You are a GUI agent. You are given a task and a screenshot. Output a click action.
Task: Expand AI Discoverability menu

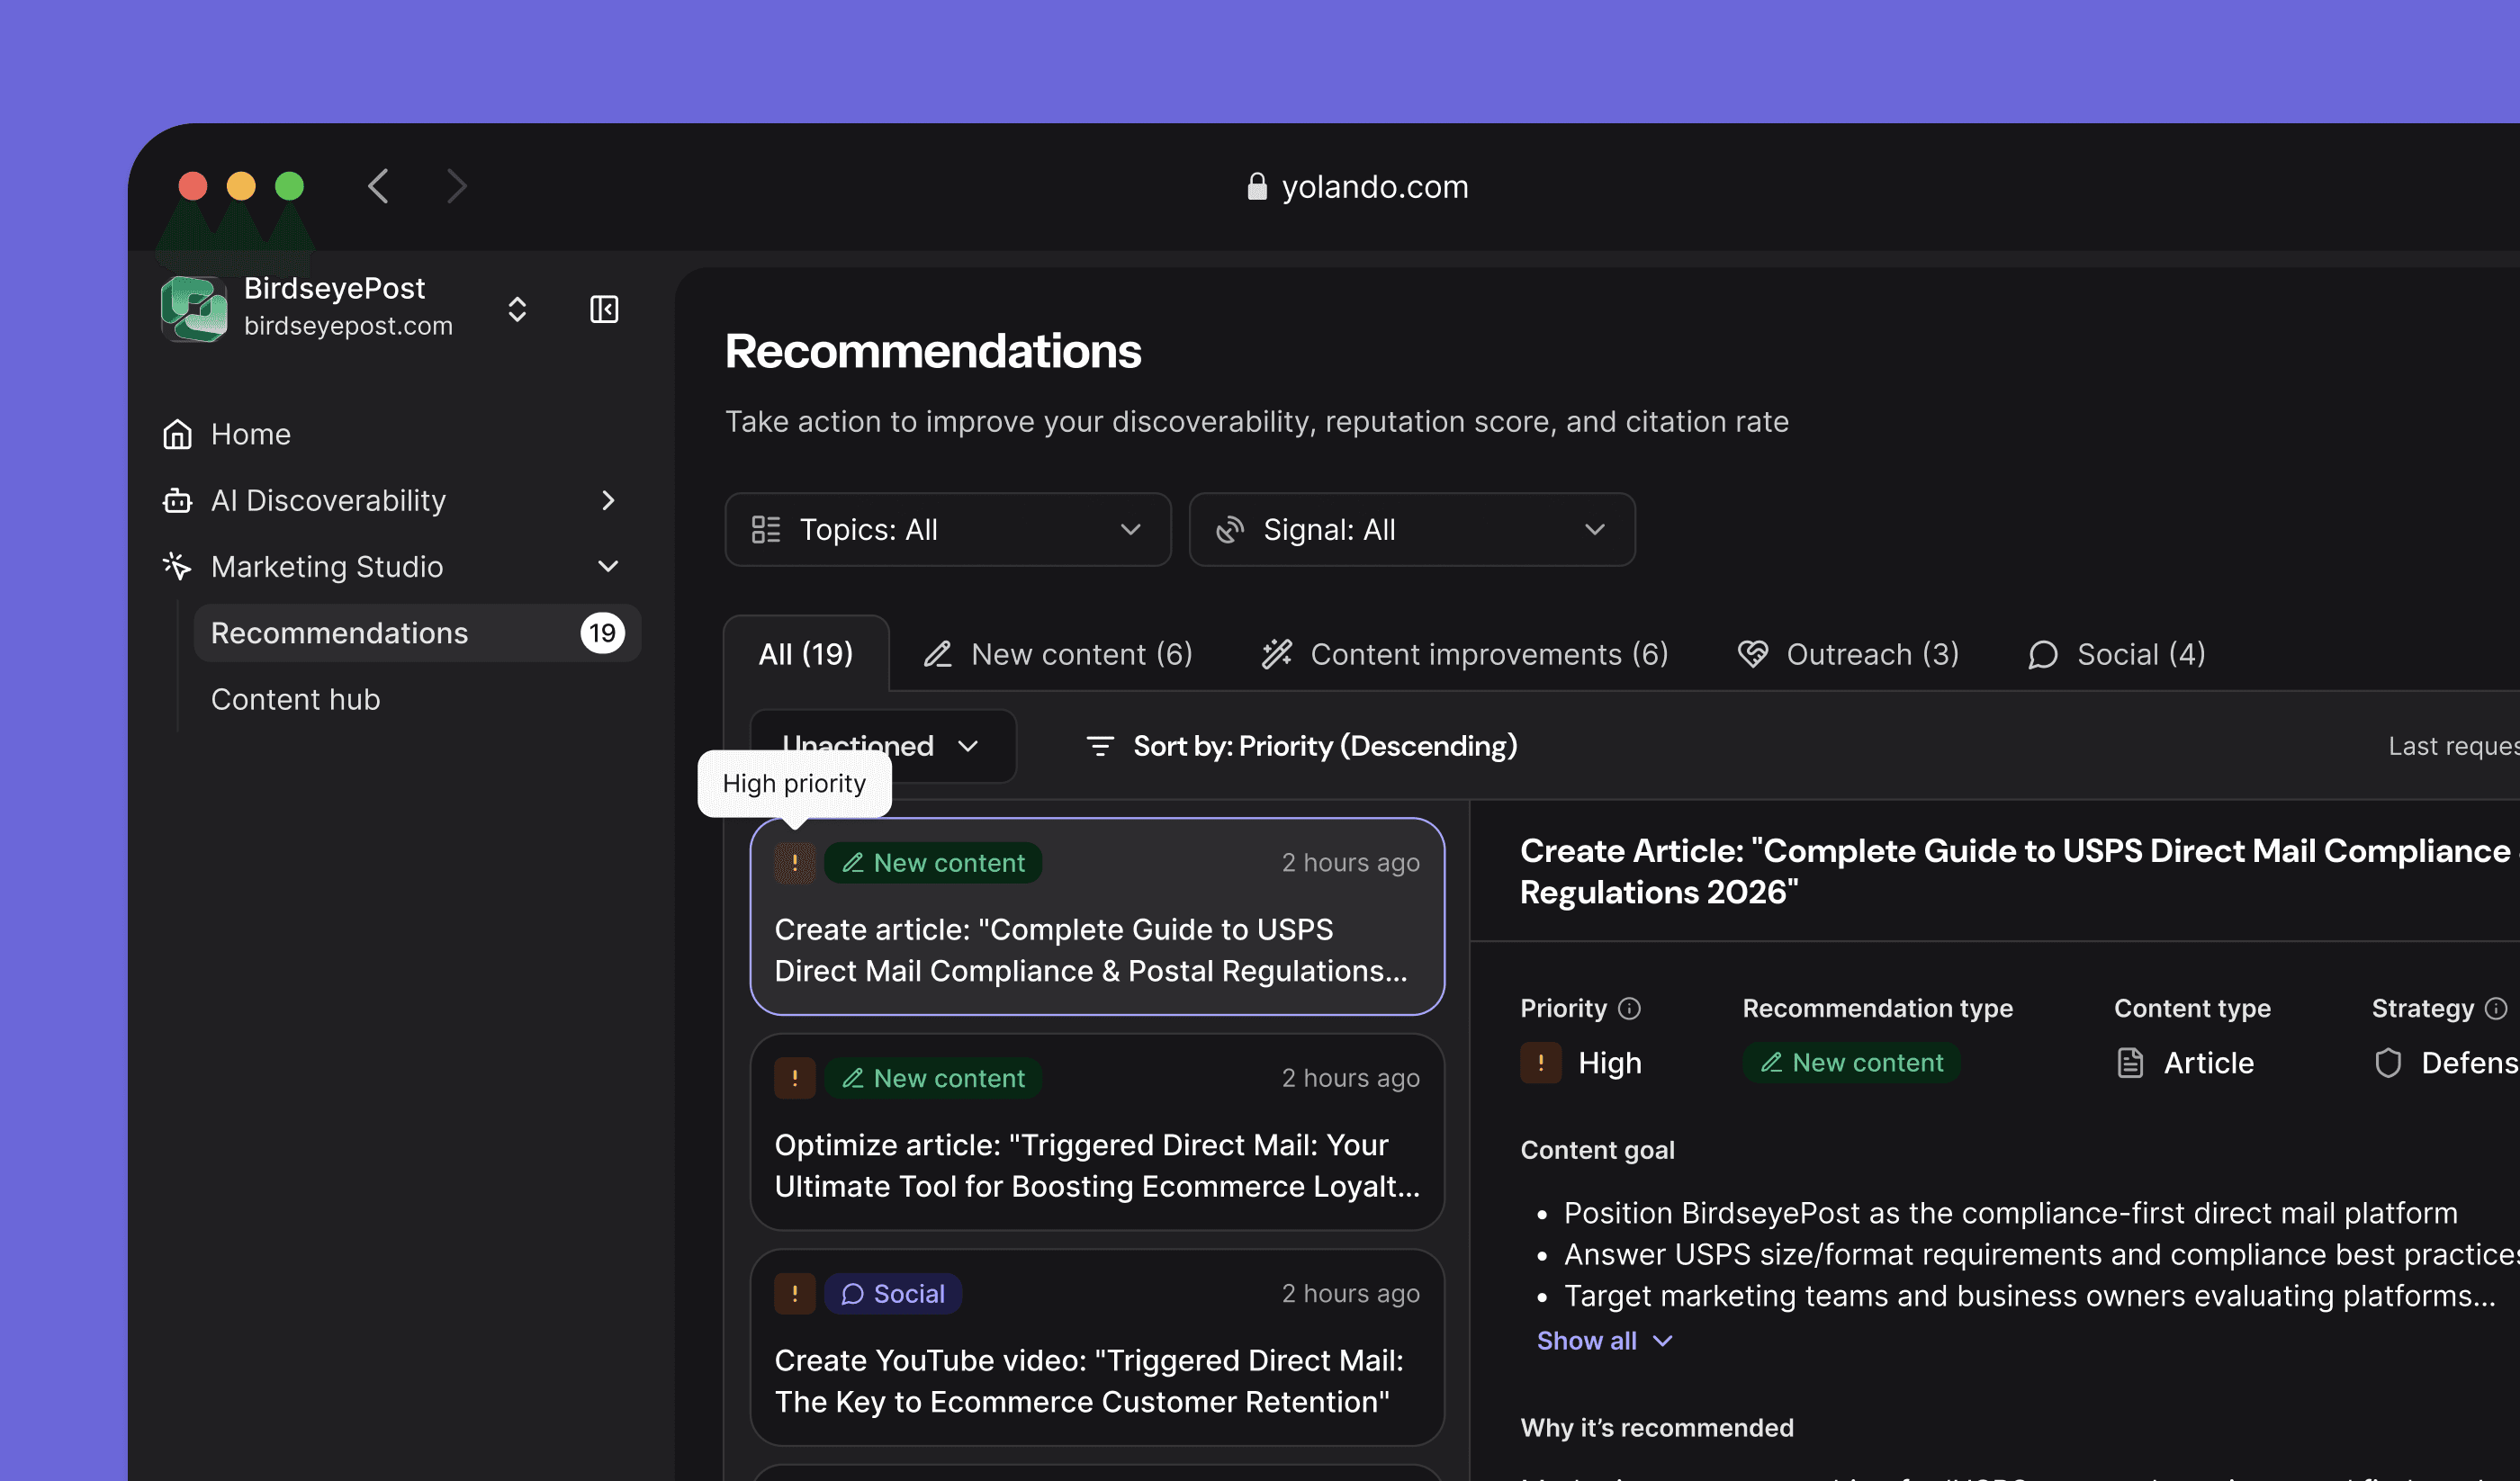[x=608, y=500]
